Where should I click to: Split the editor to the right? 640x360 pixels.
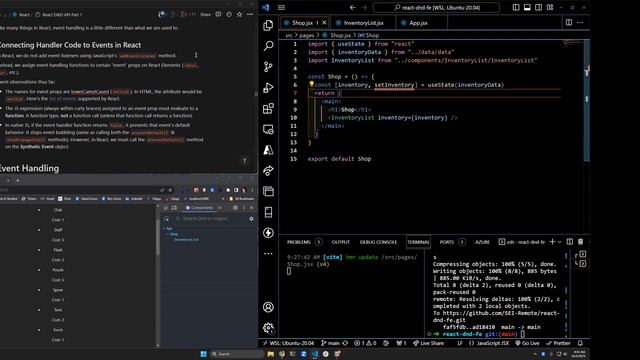(569, 22)
